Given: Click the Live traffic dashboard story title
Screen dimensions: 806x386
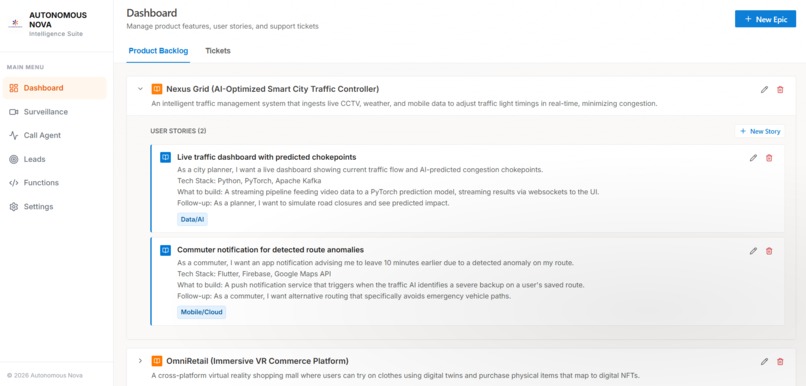Looking at the screenshot, I should click(266, 157).
